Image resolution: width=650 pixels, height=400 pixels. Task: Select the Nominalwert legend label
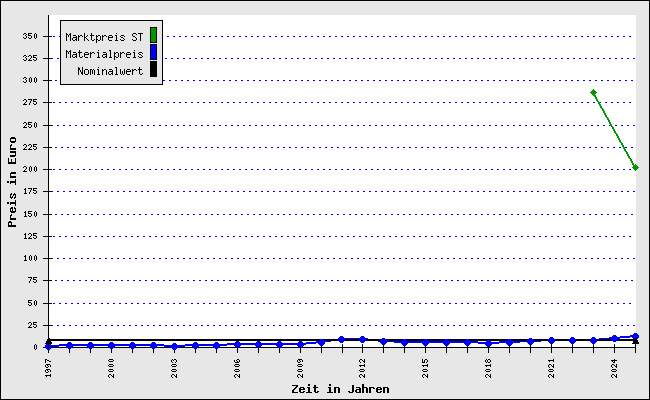pos(110,71)
